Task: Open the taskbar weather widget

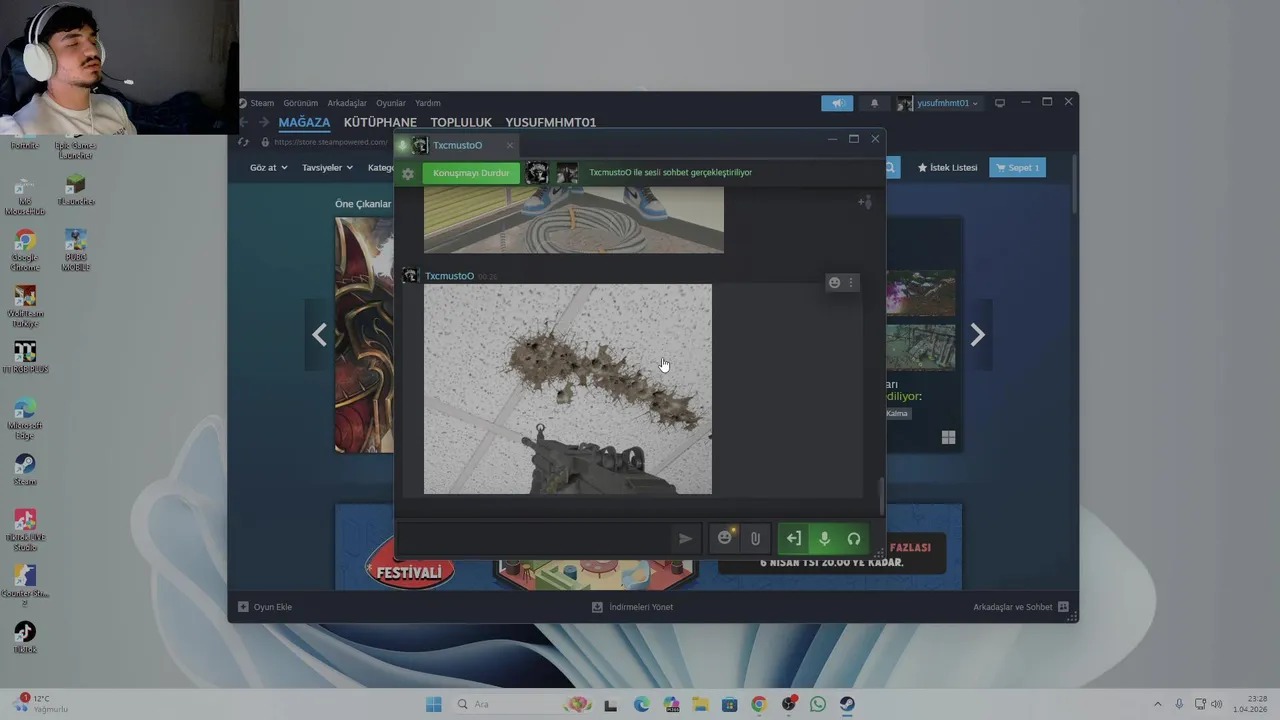Action: [x=41, y=704]
